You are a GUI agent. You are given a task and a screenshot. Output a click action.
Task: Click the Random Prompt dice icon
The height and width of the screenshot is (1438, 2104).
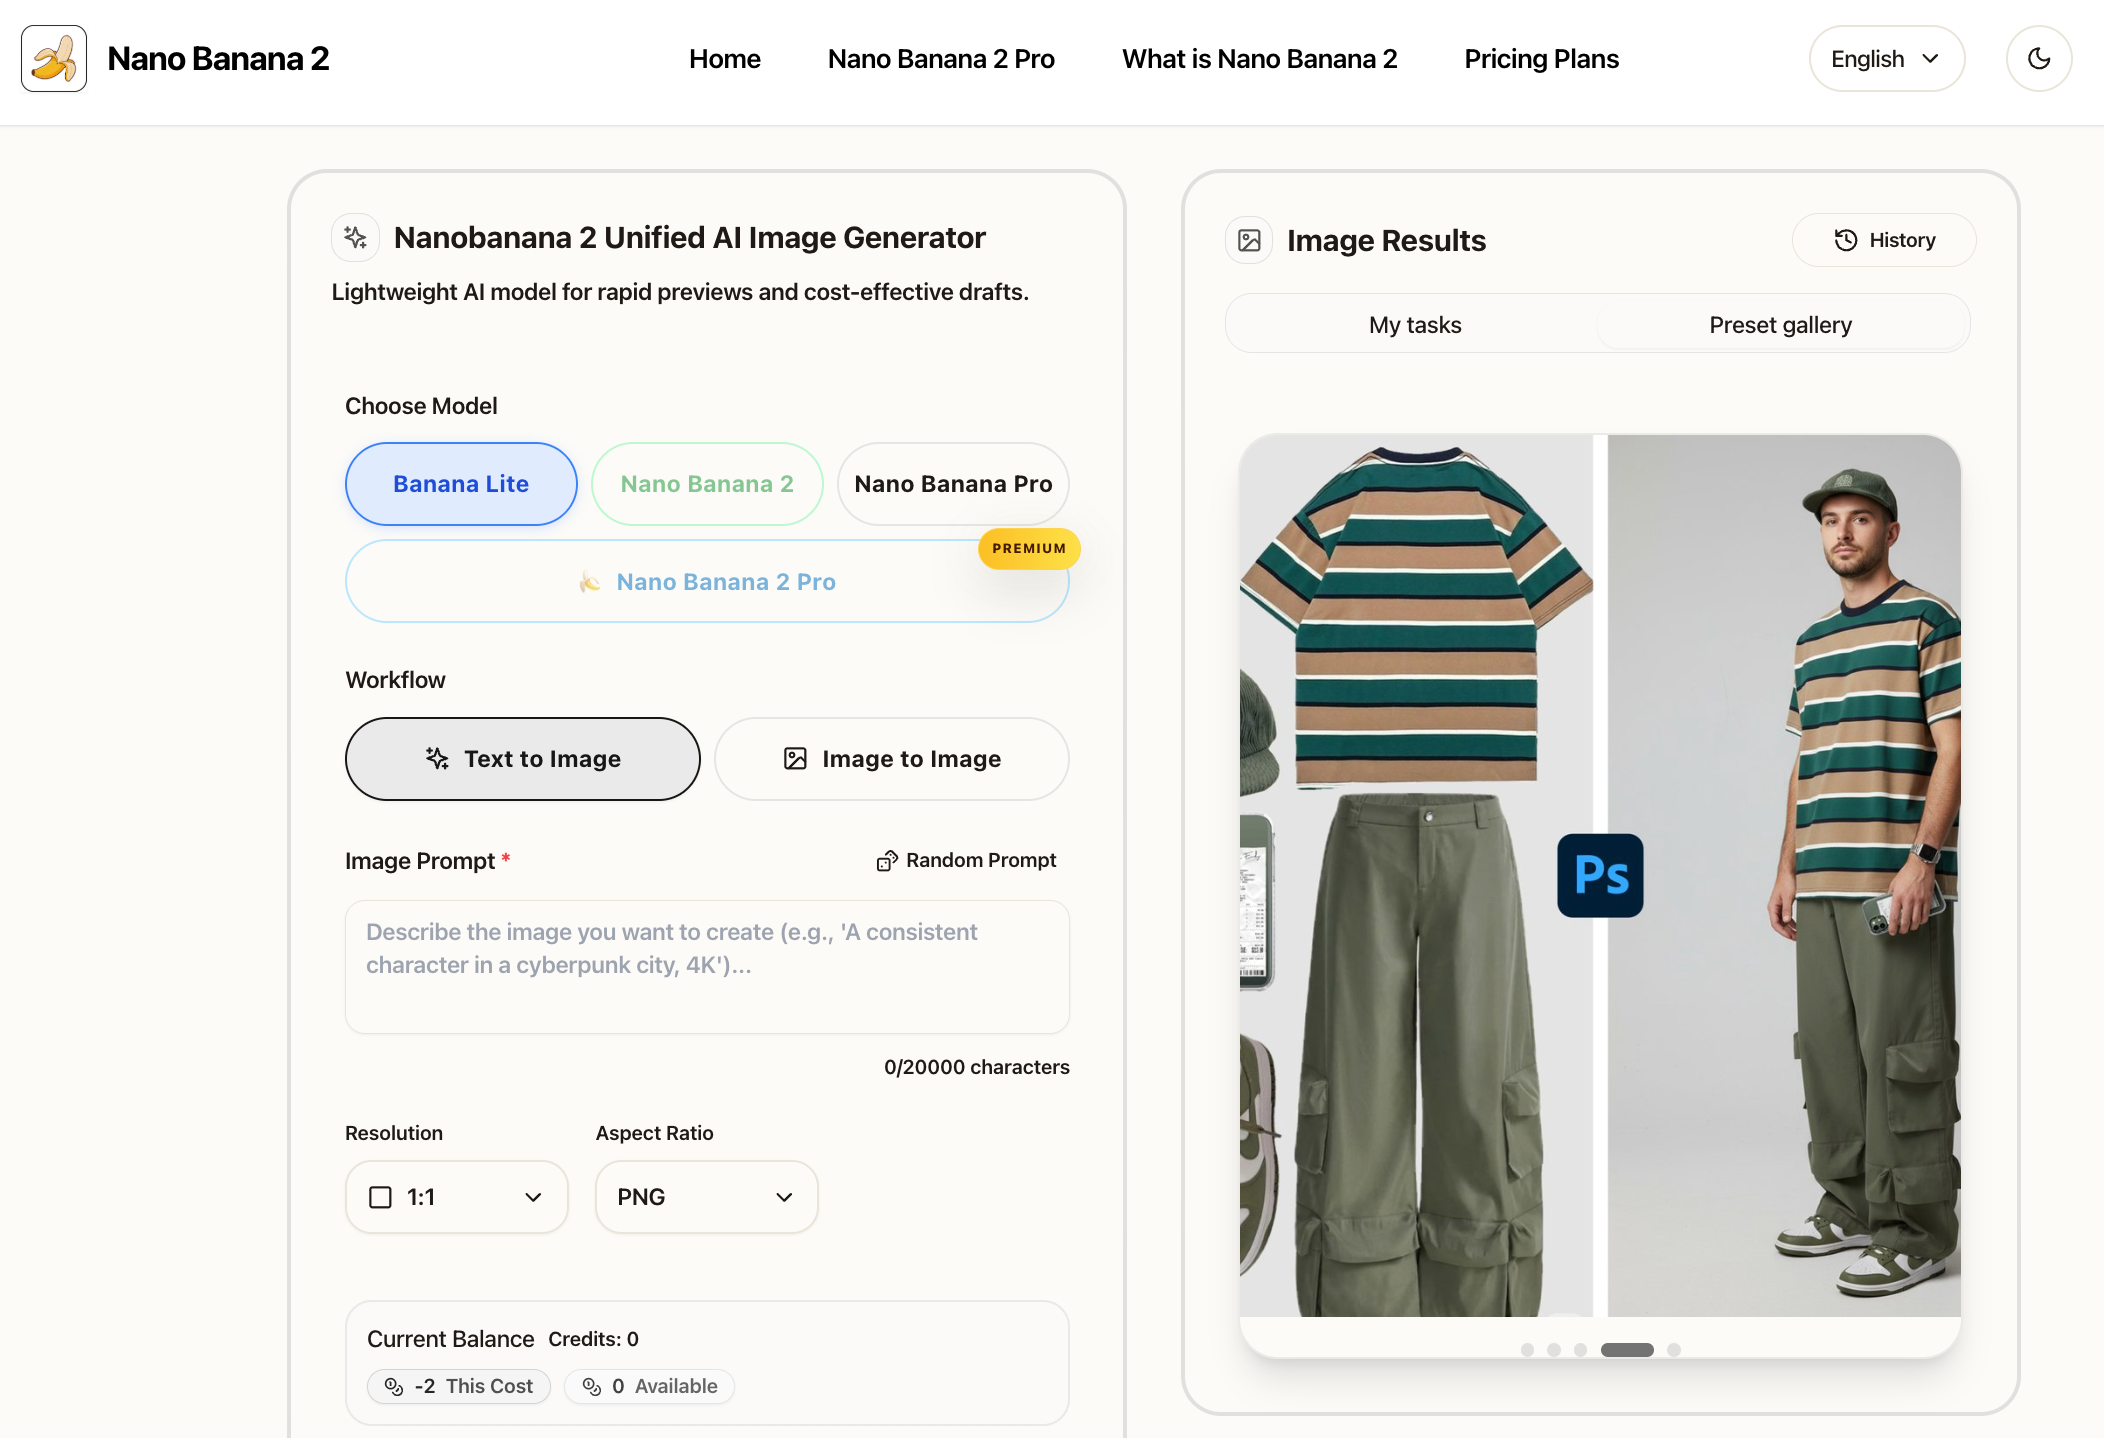click(887, 861)
